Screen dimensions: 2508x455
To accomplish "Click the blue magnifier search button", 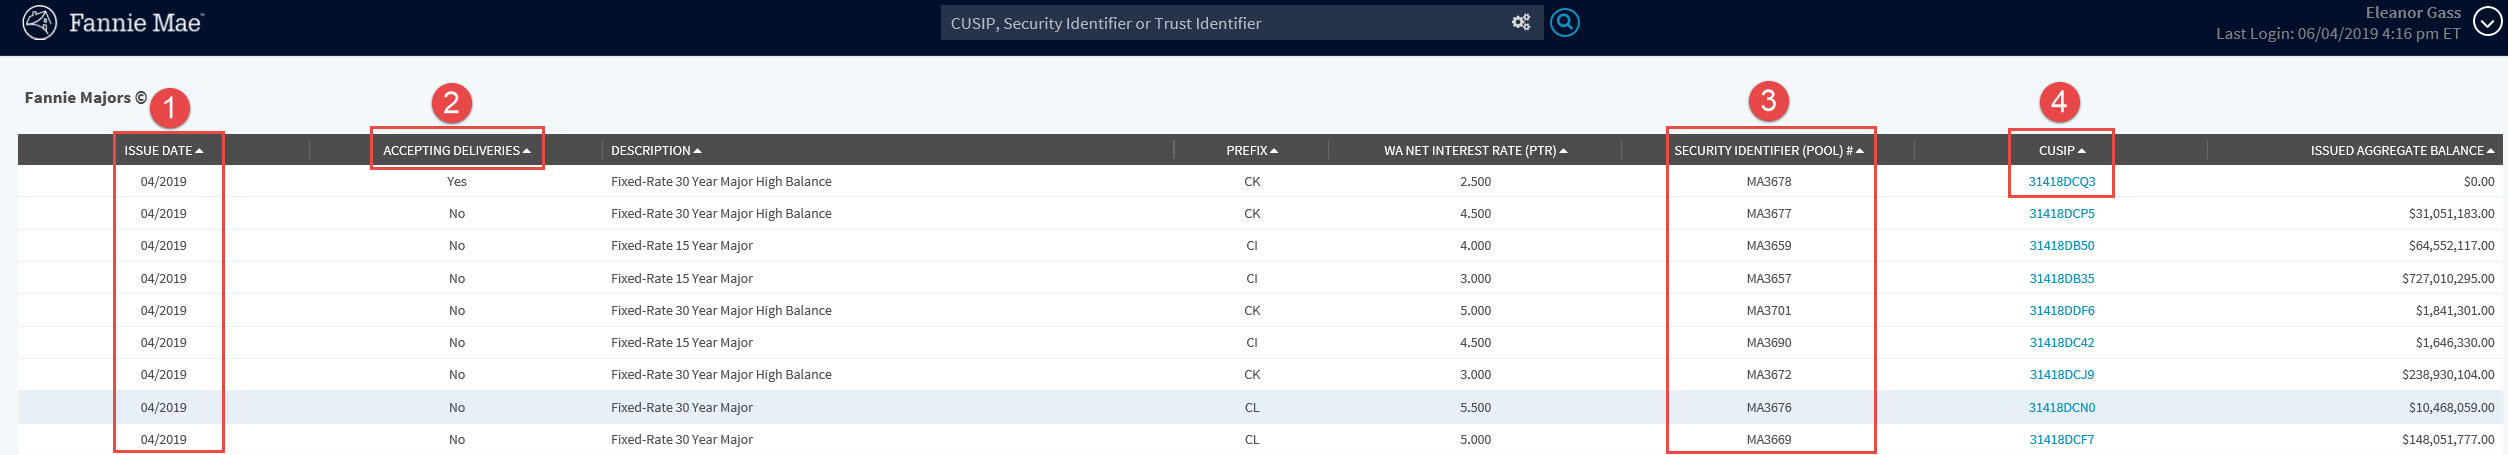I will 1564,22.
